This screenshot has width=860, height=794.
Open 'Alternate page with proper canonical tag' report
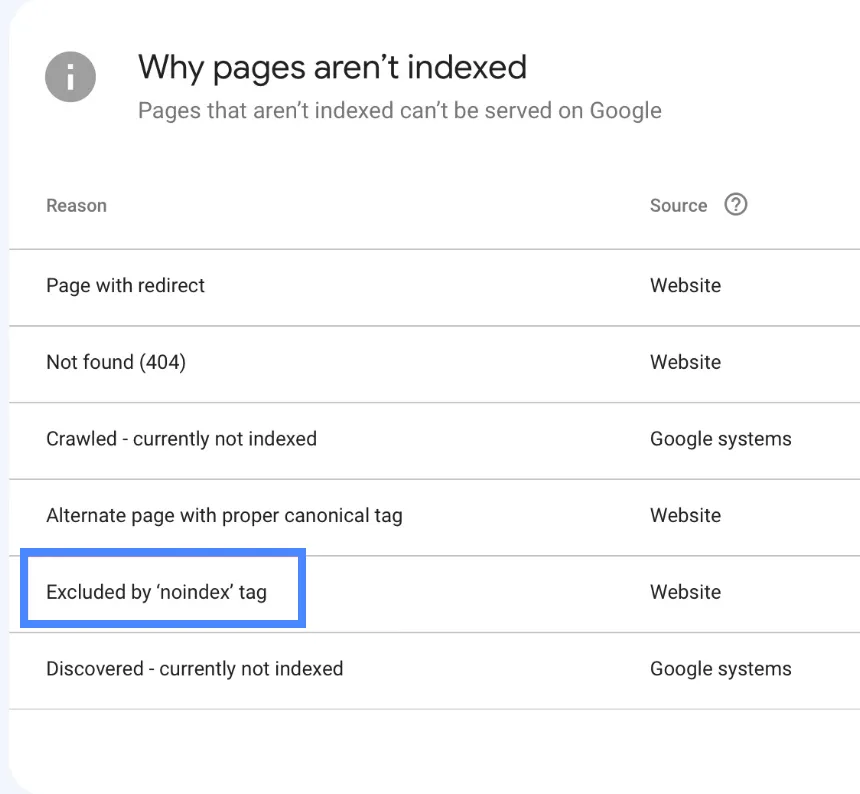(x=224, y=516)
